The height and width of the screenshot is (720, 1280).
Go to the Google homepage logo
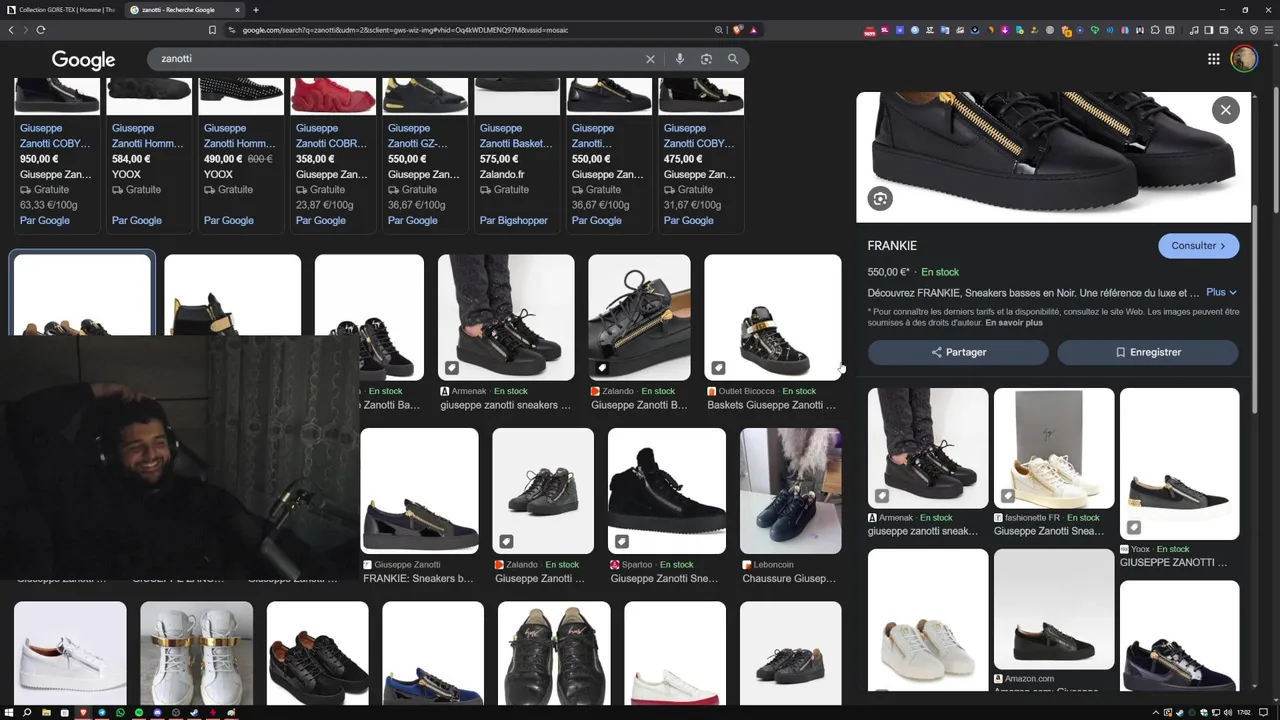pyautogui.click(x=84, y=60)
